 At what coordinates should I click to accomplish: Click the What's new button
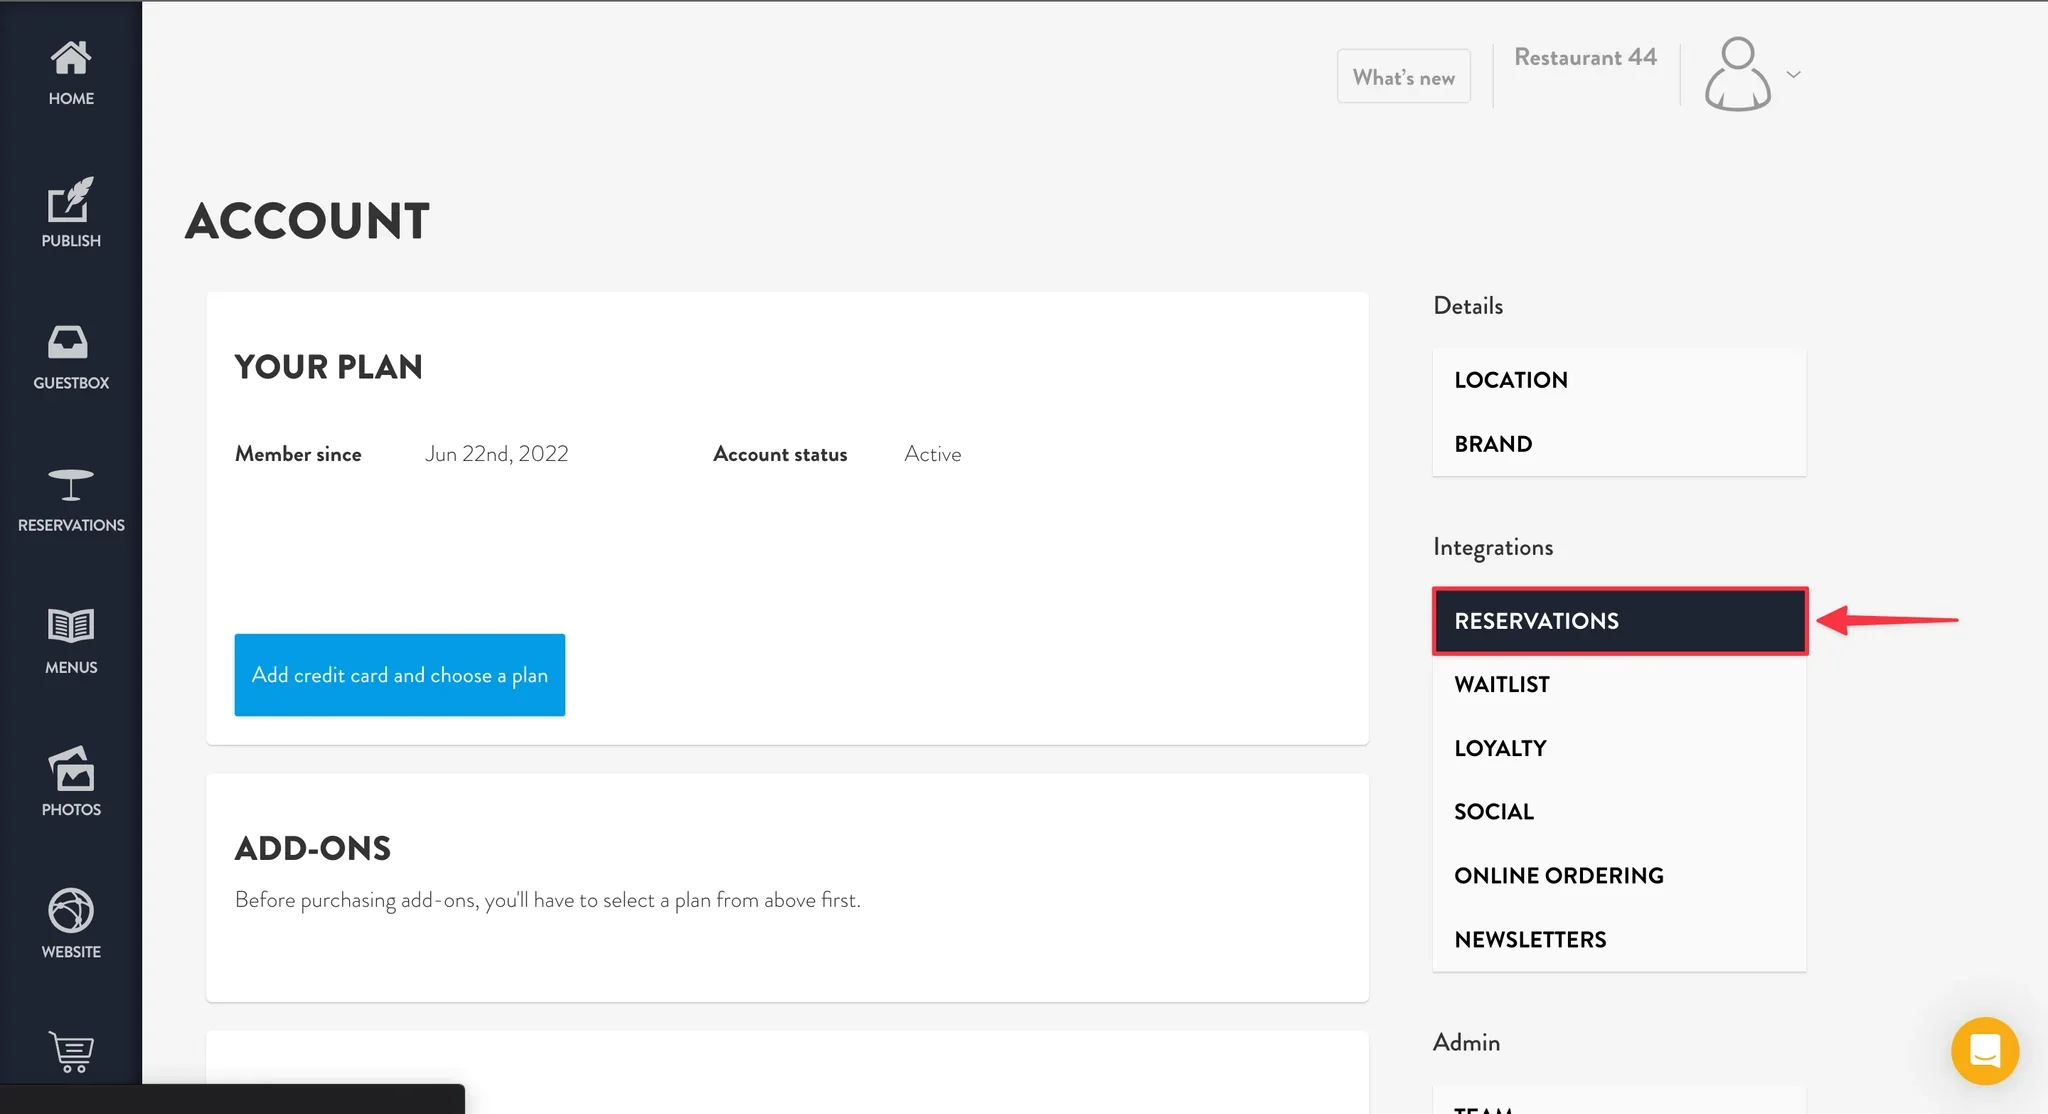[1404, 77]
